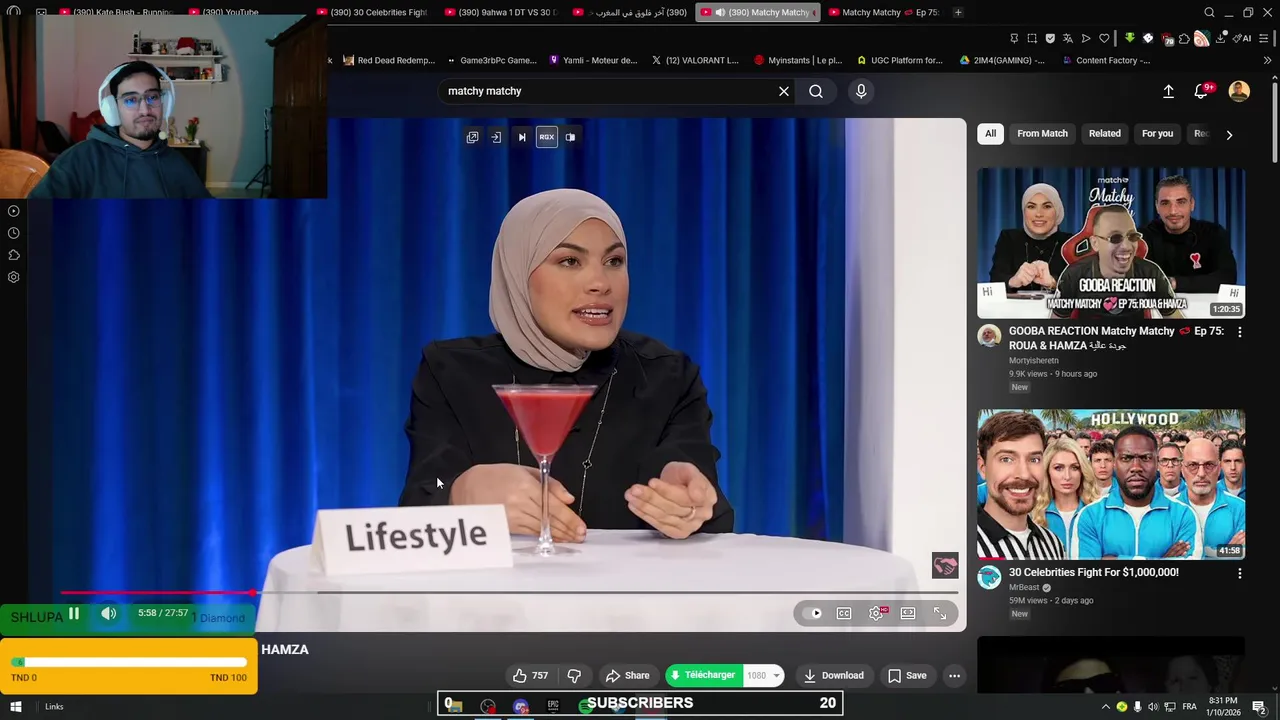Expand the bookmarks overflow chevron

[1267, 60]
